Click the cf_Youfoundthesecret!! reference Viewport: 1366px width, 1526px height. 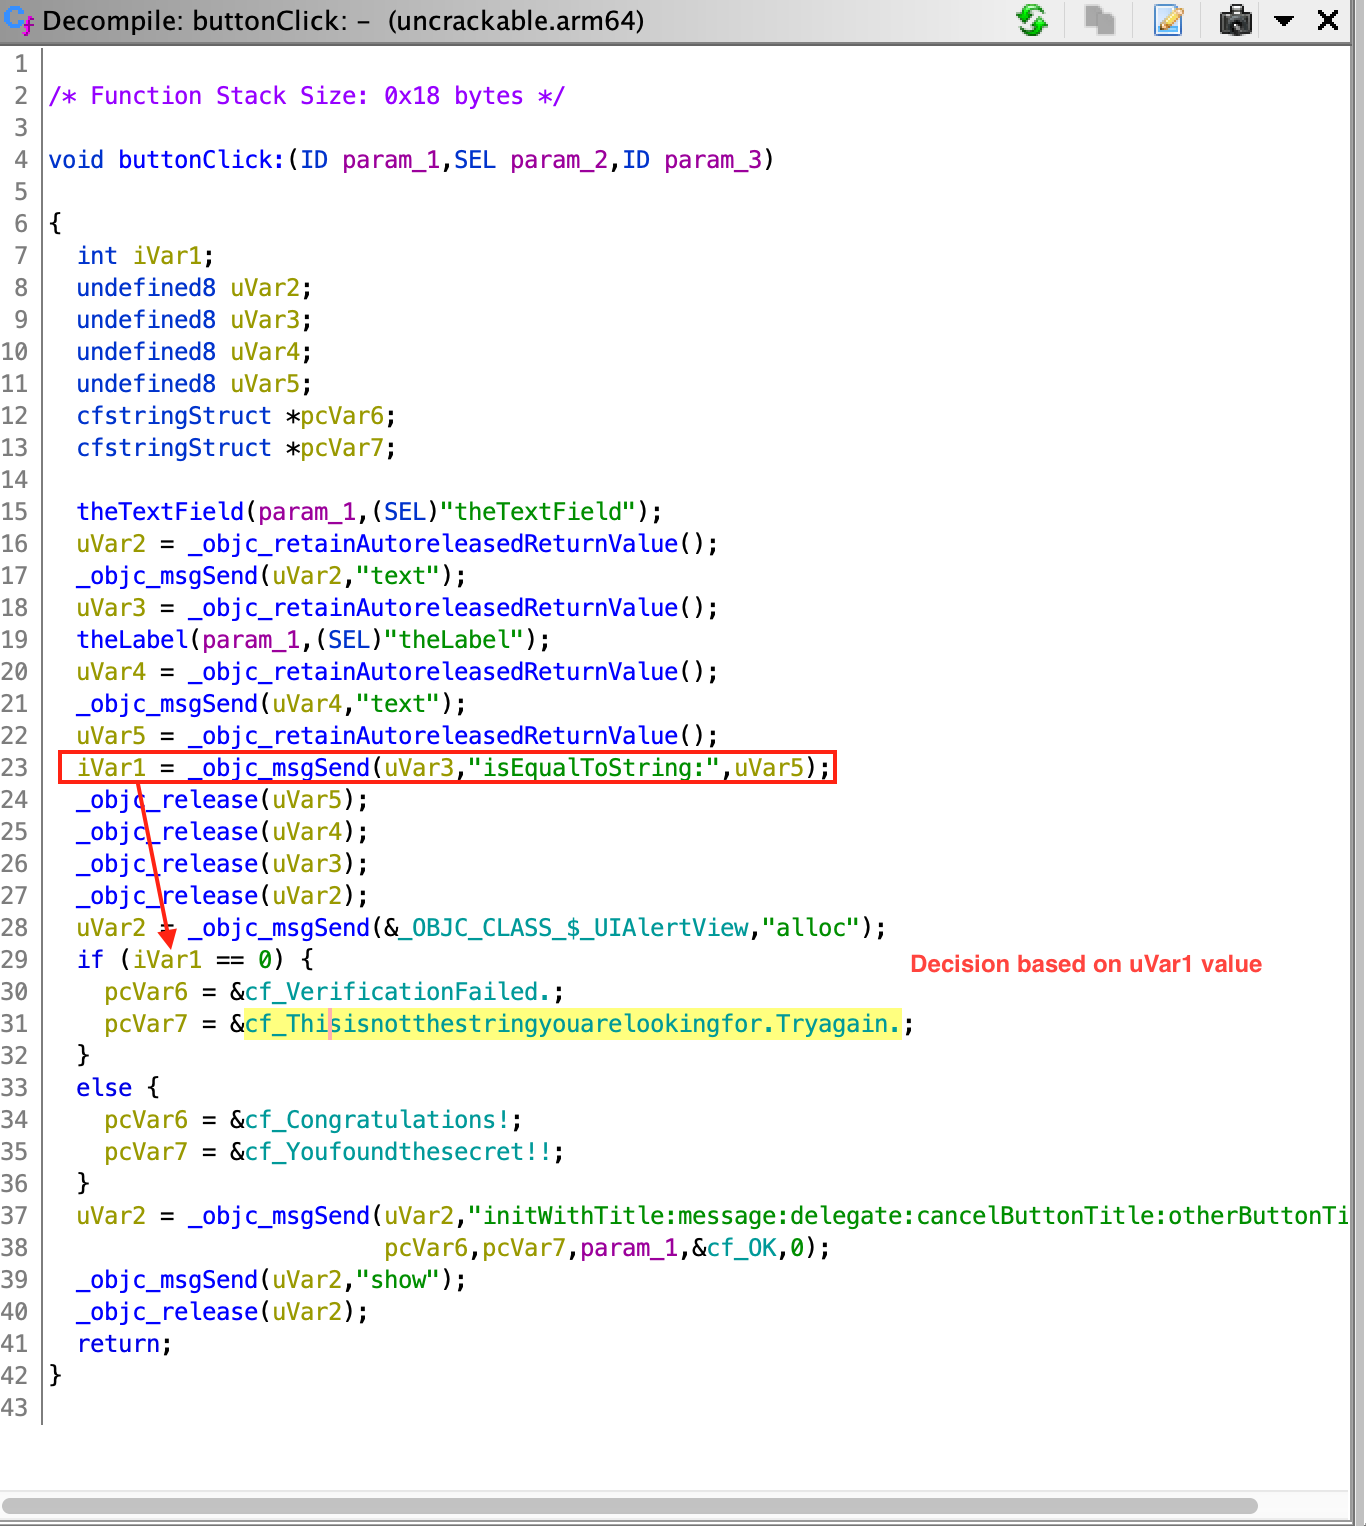pos(398,1152)
